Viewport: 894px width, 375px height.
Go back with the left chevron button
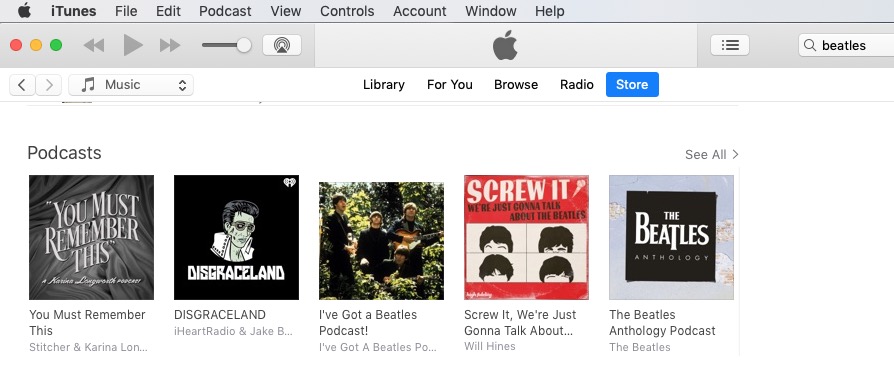click(x=22, y=85)
